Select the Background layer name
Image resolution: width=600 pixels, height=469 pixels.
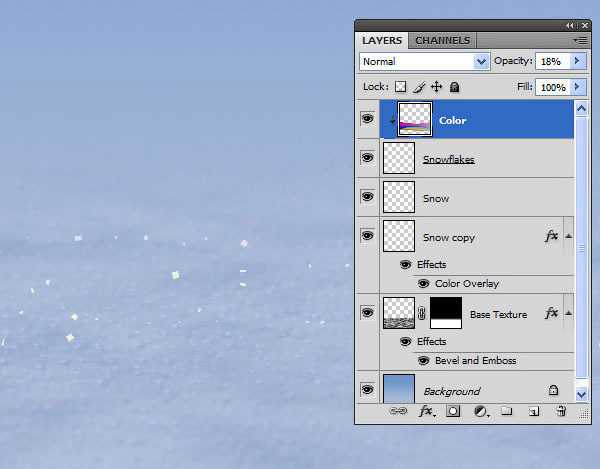click(x=452, y=391)
